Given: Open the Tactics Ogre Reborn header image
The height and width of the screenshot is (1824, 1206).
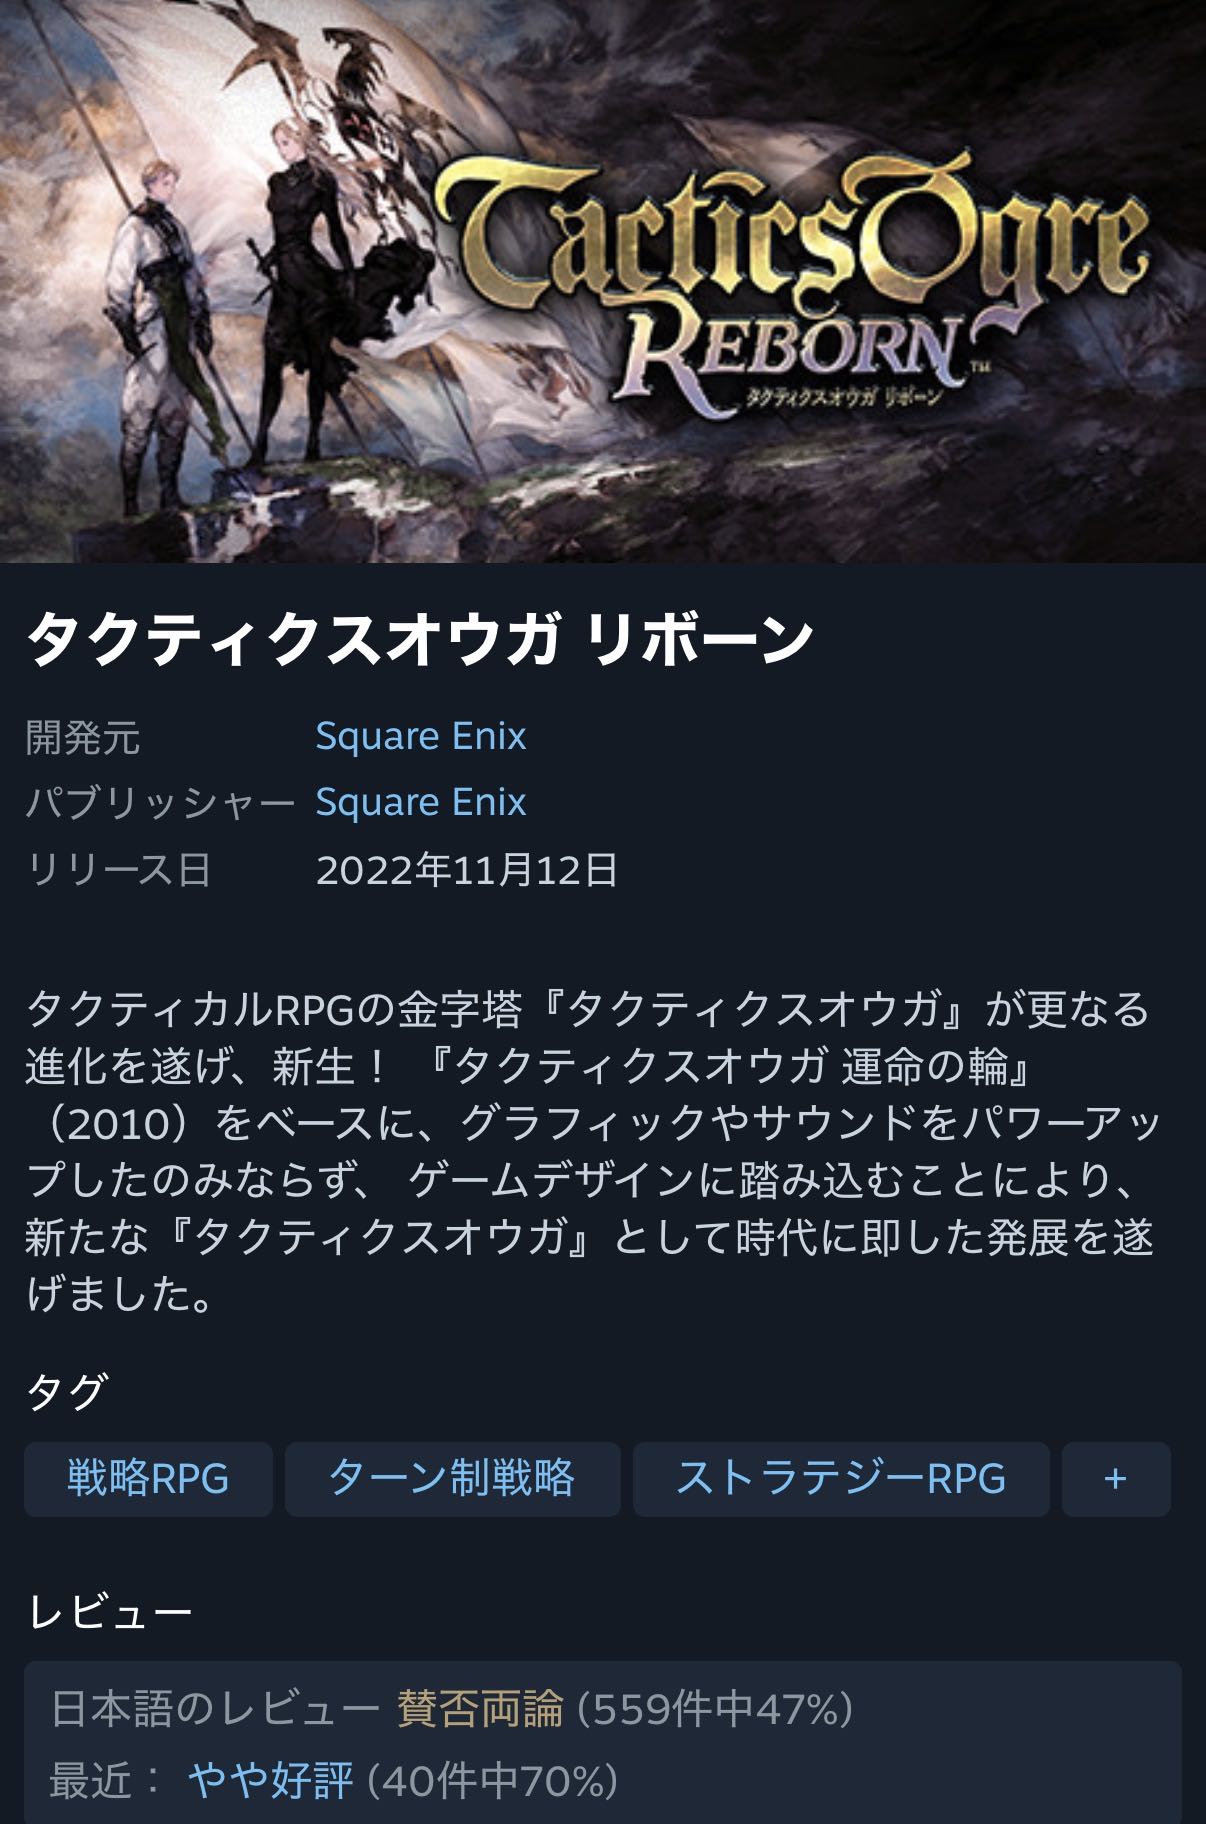Looking at the screenshot, I should click(x=603, y=281).
